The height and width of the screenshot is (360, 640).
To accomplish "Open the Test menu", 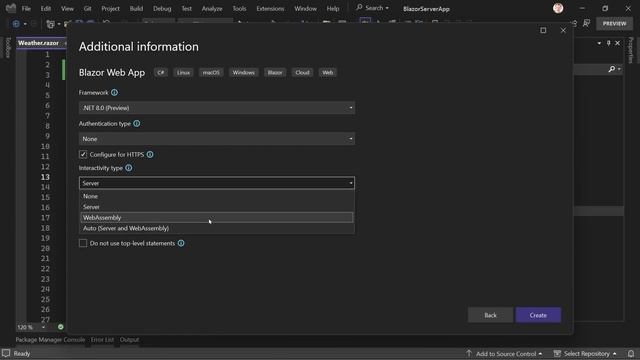I will coord(186,9).
